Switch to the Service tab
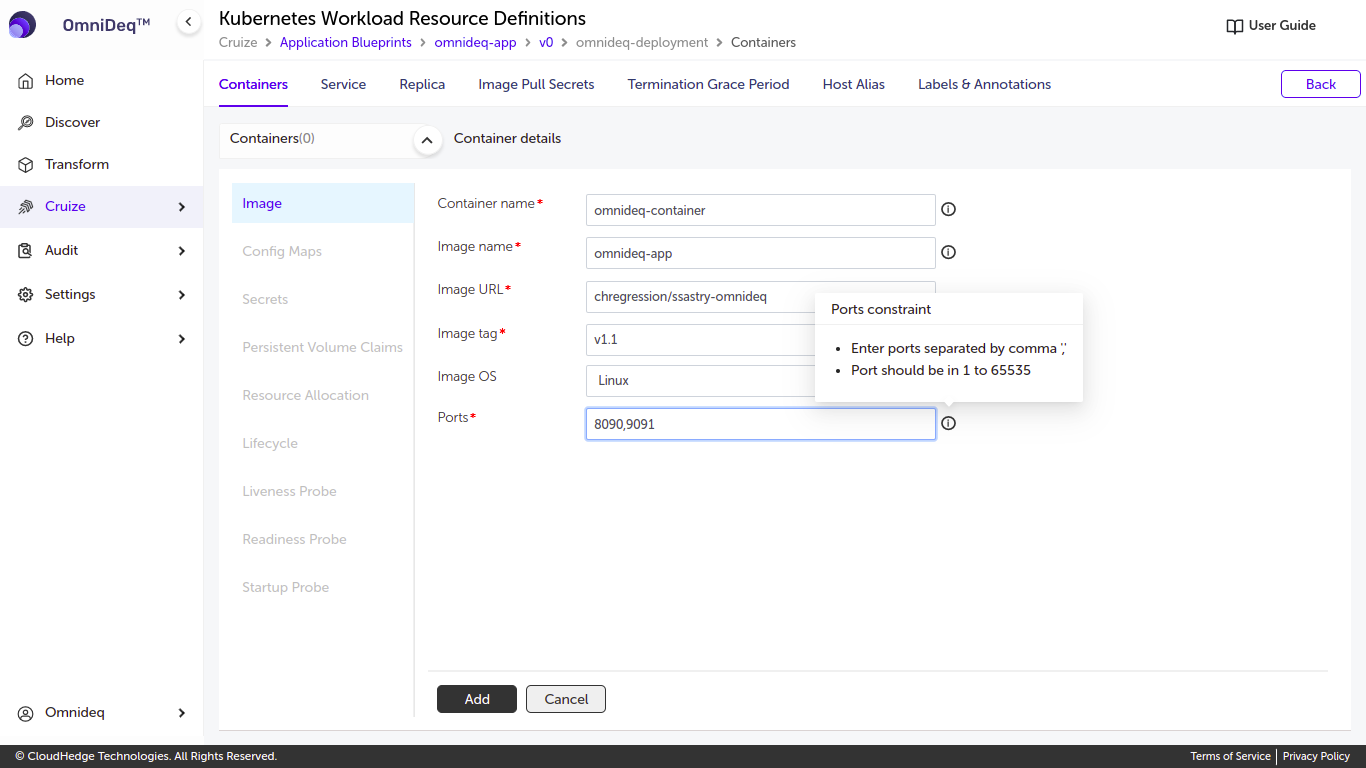Screen dimensions: 1366x768 click(343, 85)
